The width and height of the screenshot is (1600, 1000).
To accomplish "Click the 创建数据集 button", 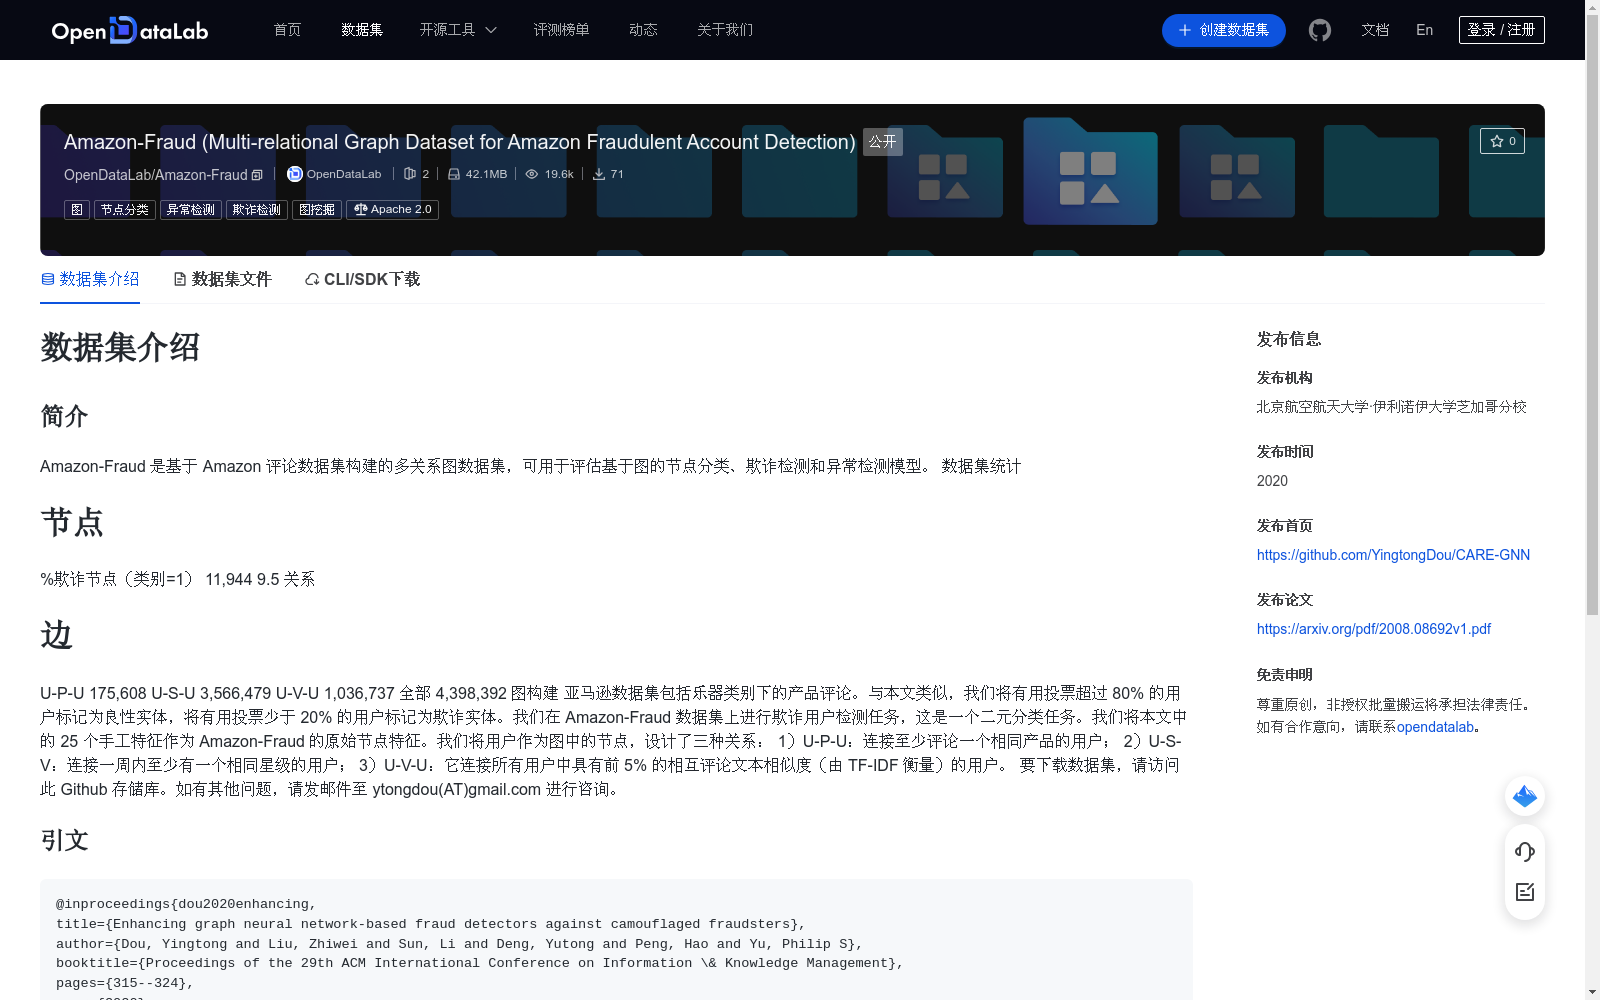I will (x=1224, y=30).
